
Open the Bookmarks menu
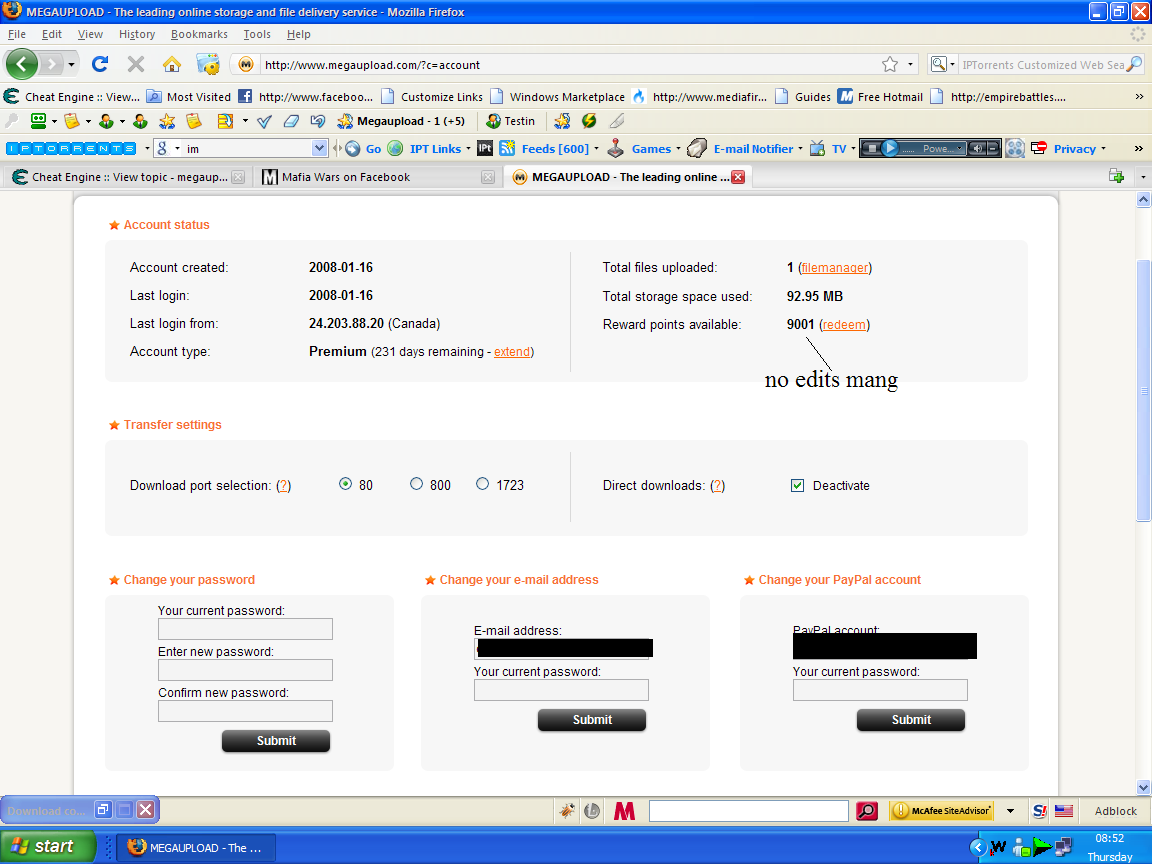point(199,34)
